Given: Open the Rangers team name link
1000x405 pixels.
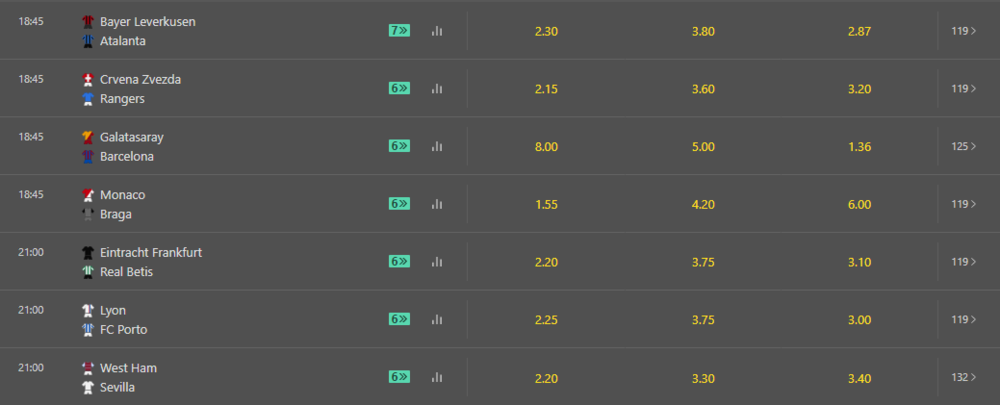Looking at the screenshot, I should [122, 99].
